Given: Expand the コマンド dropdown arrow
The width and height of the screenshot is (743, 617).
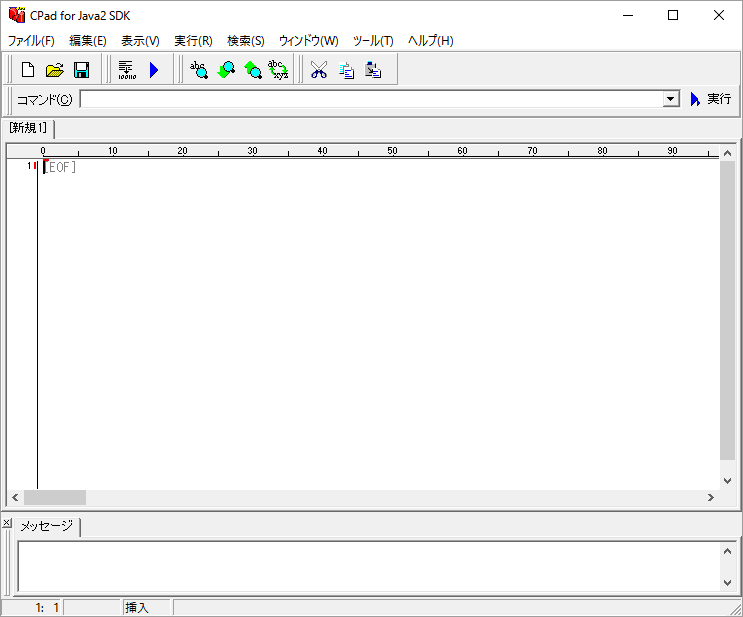Looking at the screenshot, I should (671, 99).
